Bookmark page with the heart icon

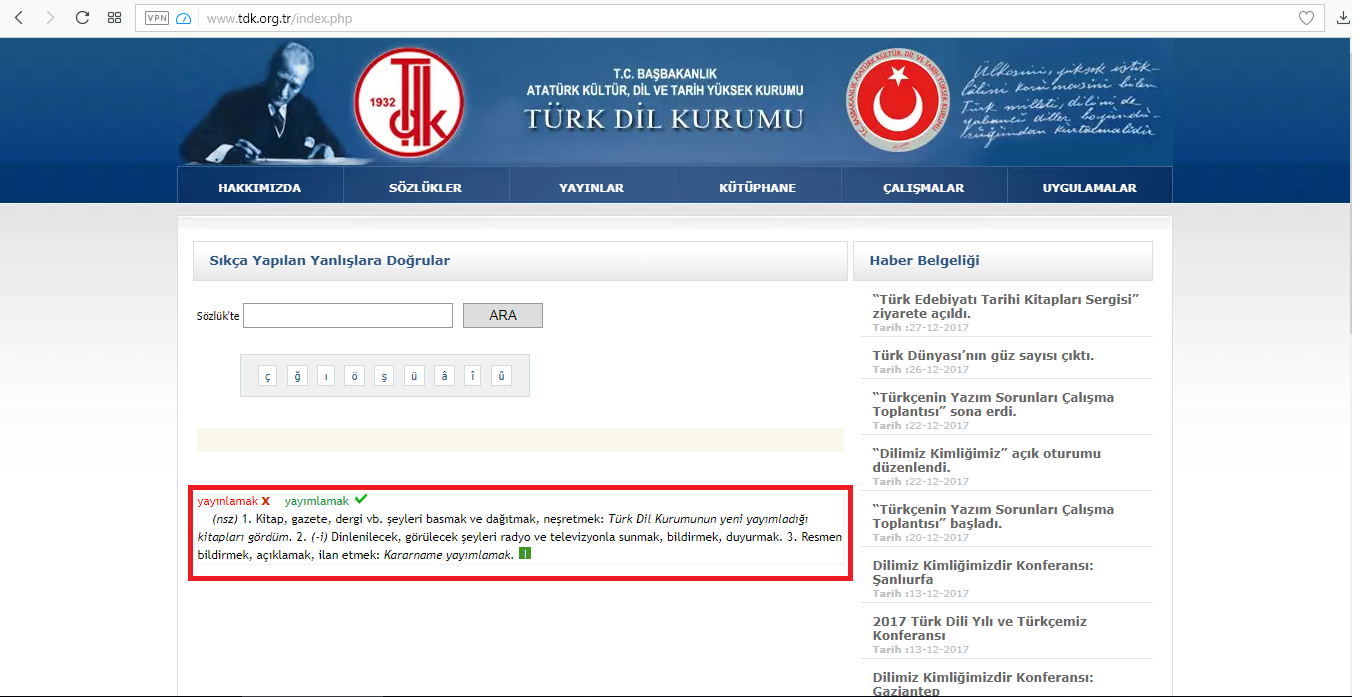[x=1306, y=18]
